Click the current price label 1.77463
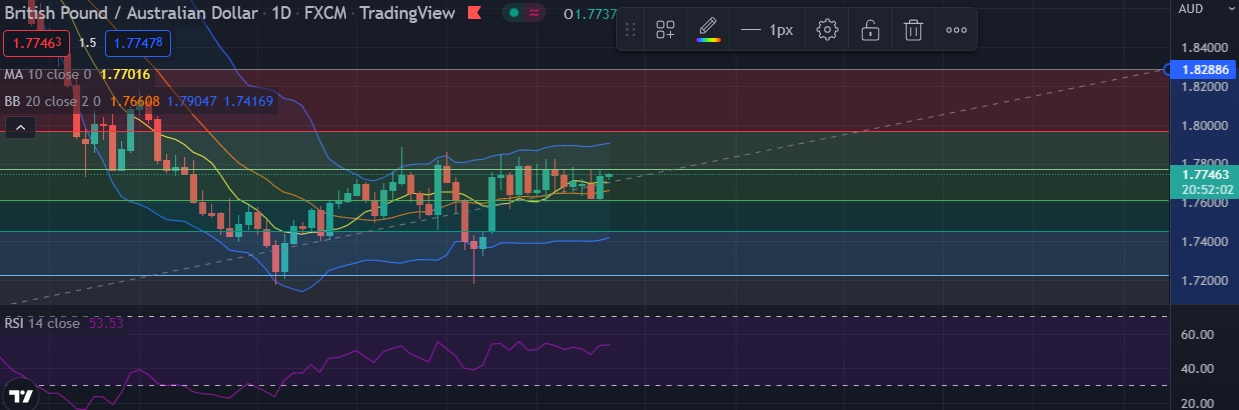Image resolution: width=1239 pixels, height=410 pixels. pos(1205,174)
